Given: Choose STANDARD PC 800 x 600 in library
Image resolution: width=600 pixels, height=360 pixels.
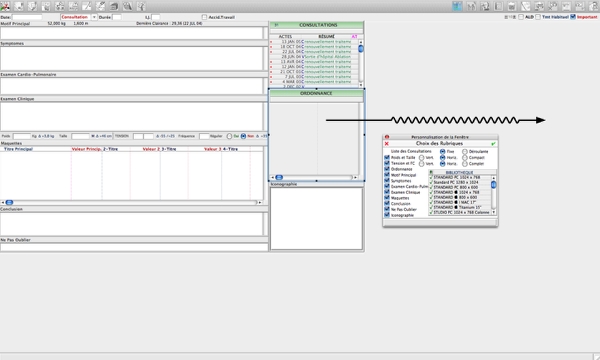Looking at the screenshot, I should (460, 187).
